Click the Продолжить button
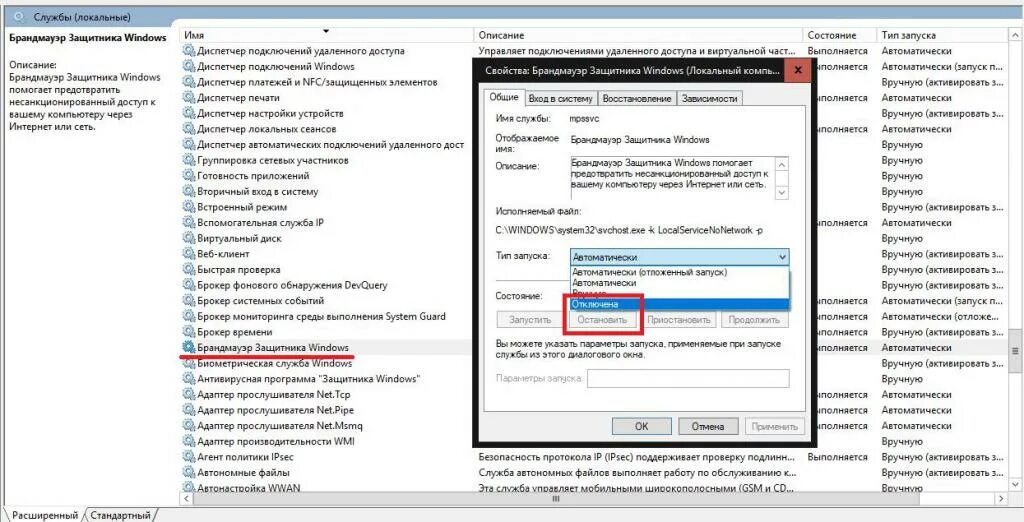This screenshot has height=522, width=1024. [x=754, y=320]
